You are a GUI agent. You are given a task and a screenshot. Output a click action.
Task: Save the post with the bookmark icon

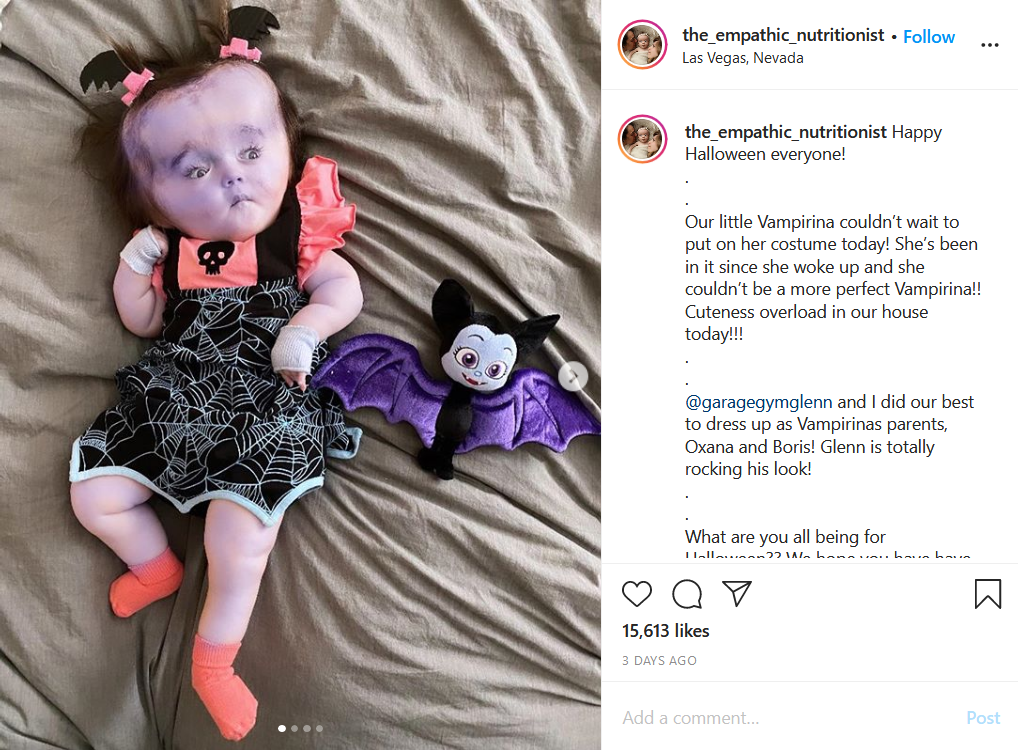click(987, 594)
